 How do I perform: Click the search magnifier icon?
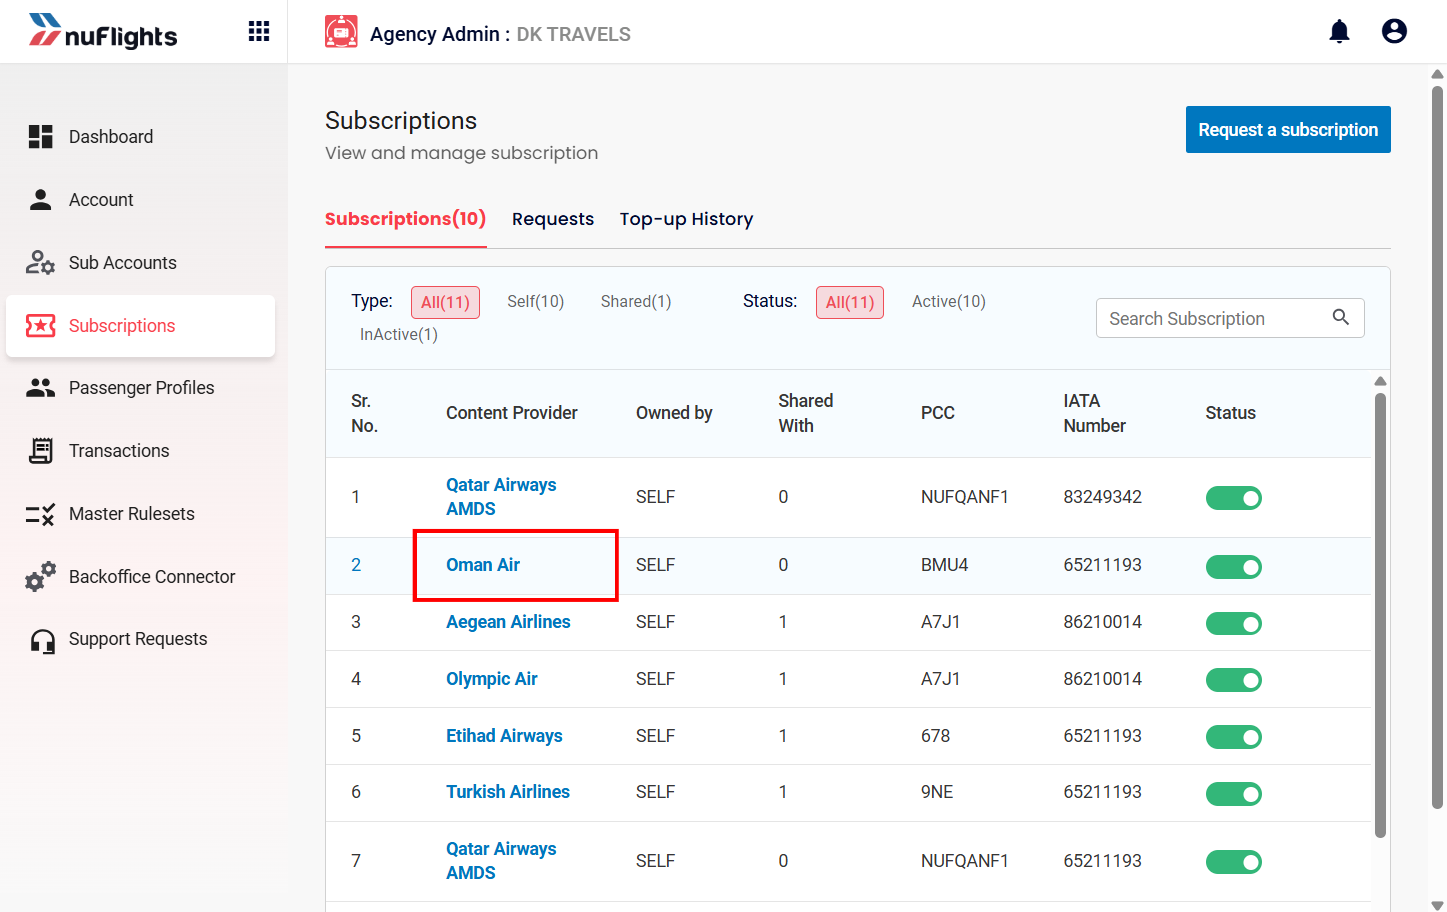click(1341, 318)
